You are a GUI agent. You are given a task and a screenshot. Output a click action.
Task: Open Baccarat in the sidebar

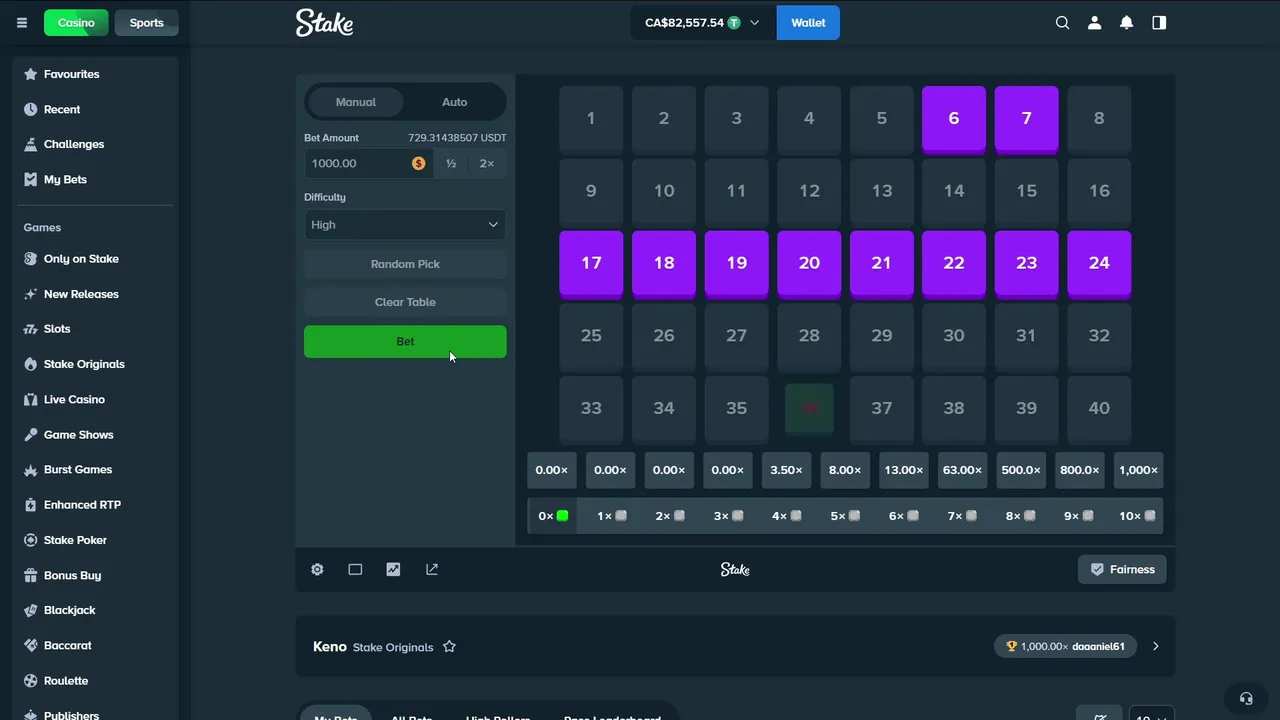tap(96, 646)
